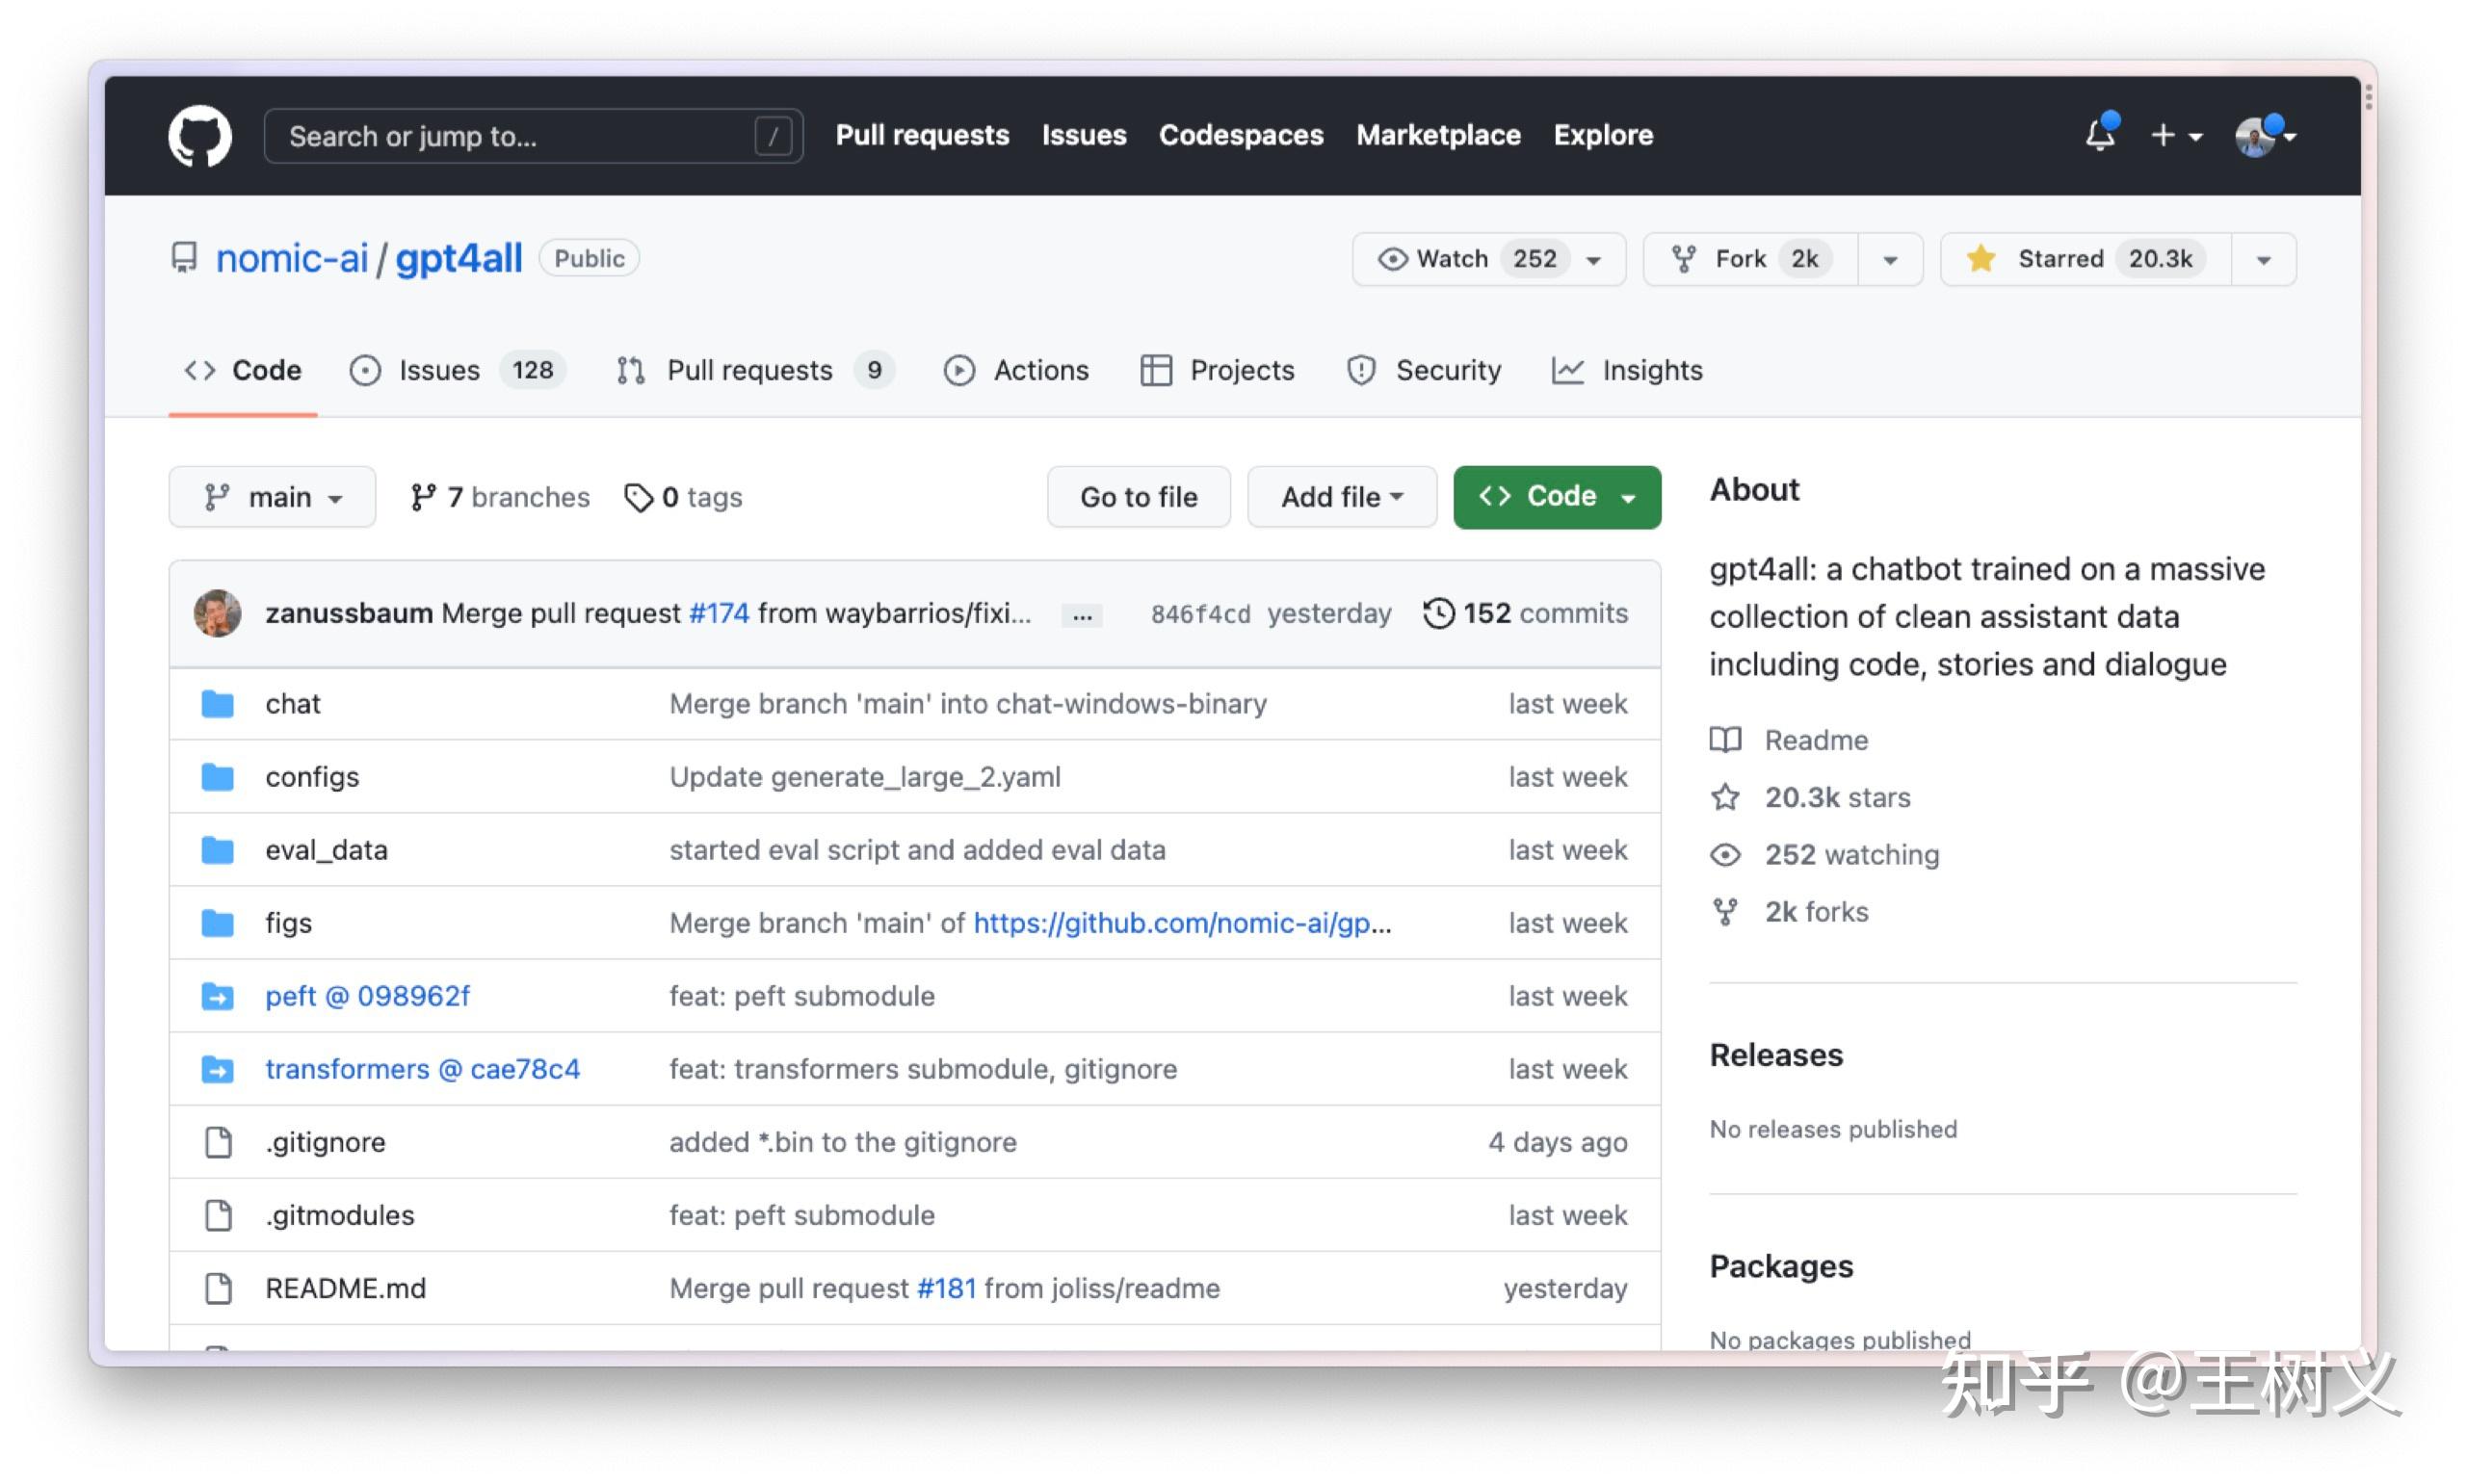Open the notifications bell

point(2098,135)
